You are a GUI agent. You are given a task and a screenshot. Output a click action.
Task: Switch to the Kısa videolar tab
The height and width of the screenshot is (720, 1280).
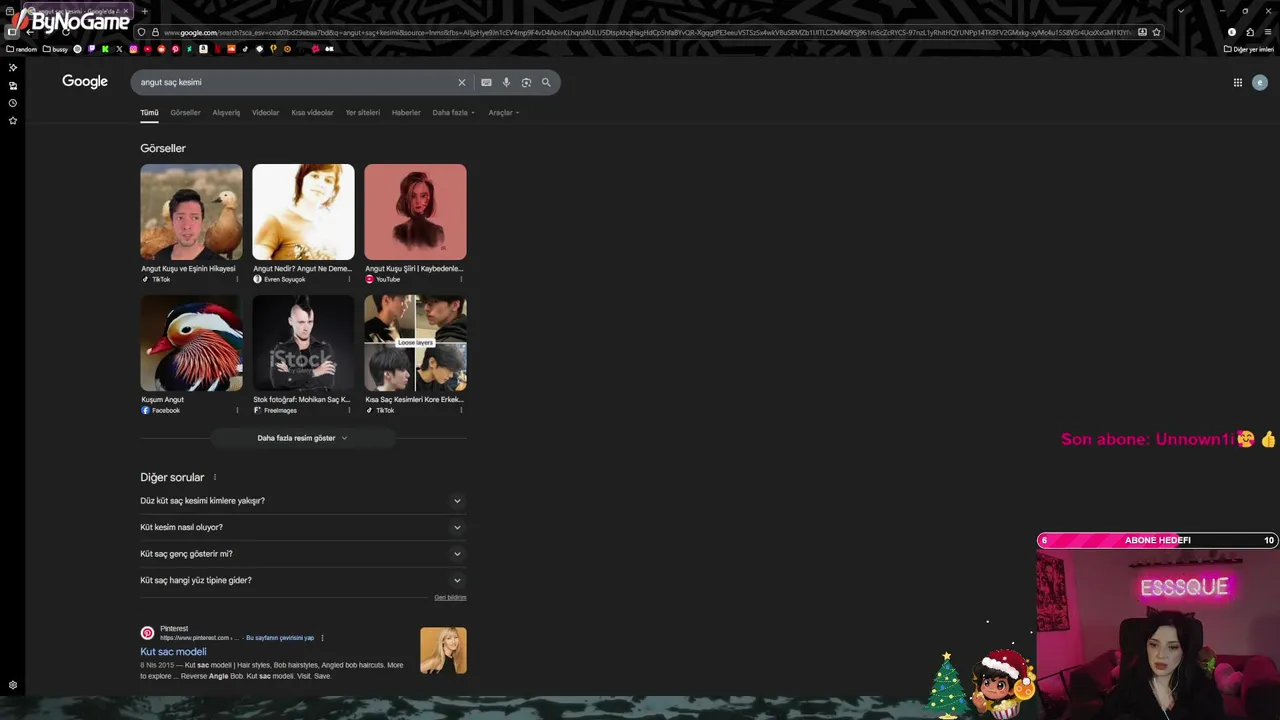tap(312, 113)
